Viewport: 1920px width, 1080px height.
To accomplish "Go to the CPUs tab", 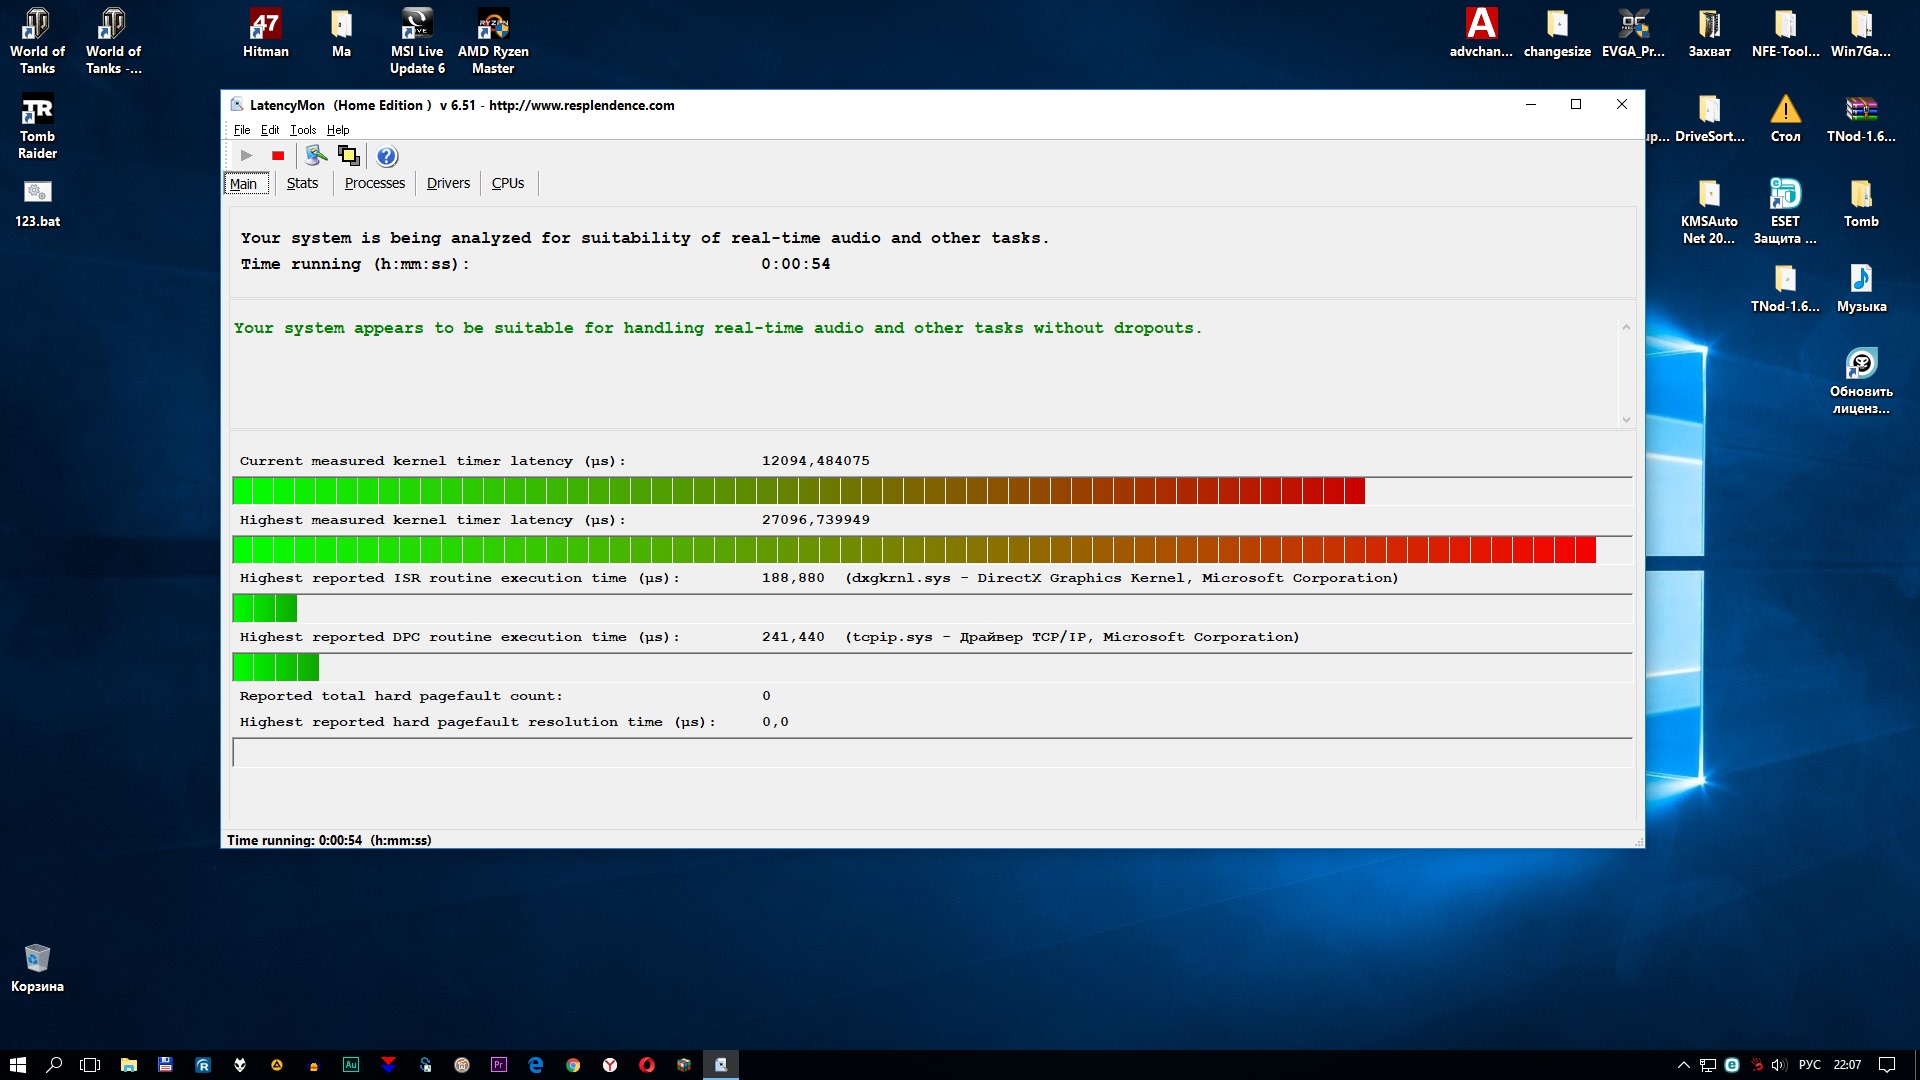I will click(x=507, y=183).
